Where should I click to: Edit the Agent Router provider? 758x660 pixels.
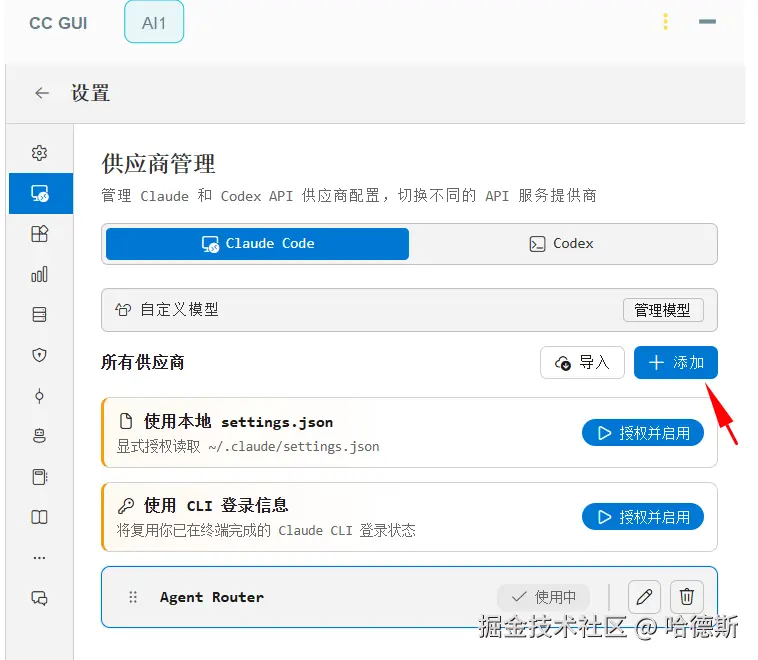(x=644, y=597)
